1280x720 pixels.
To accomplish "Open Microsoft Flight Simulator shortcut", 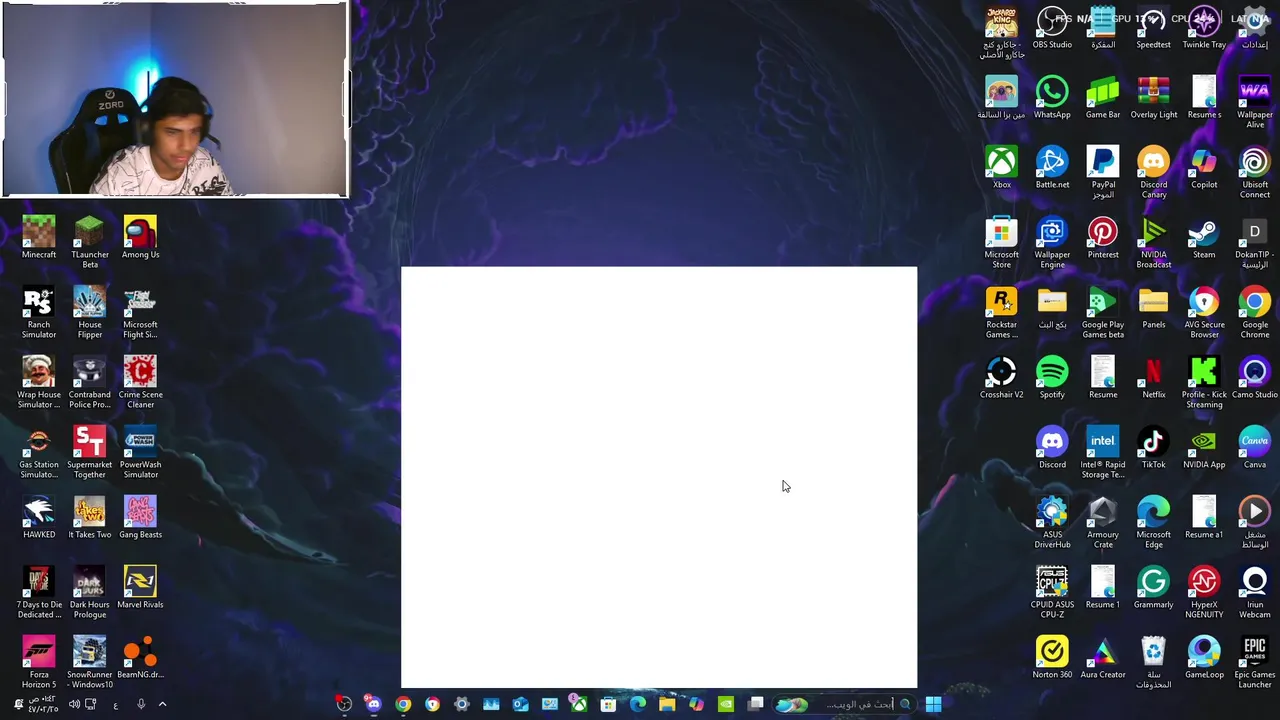I will point(140,312).
